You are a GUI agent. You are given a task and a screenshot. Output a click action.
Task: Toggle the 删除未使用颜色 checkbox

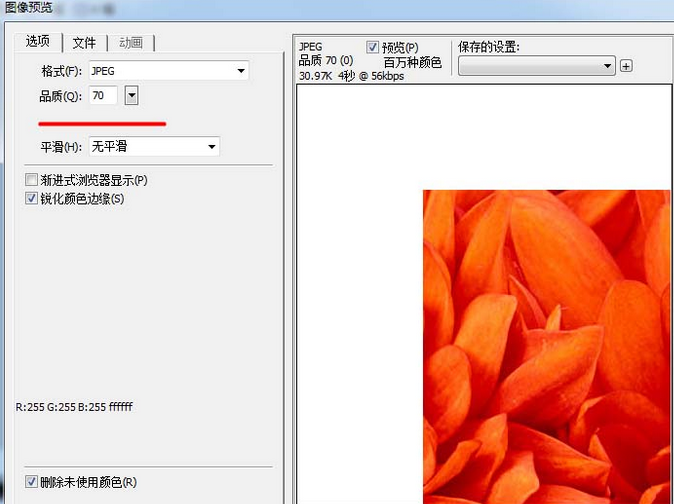[x=31, y=482]
